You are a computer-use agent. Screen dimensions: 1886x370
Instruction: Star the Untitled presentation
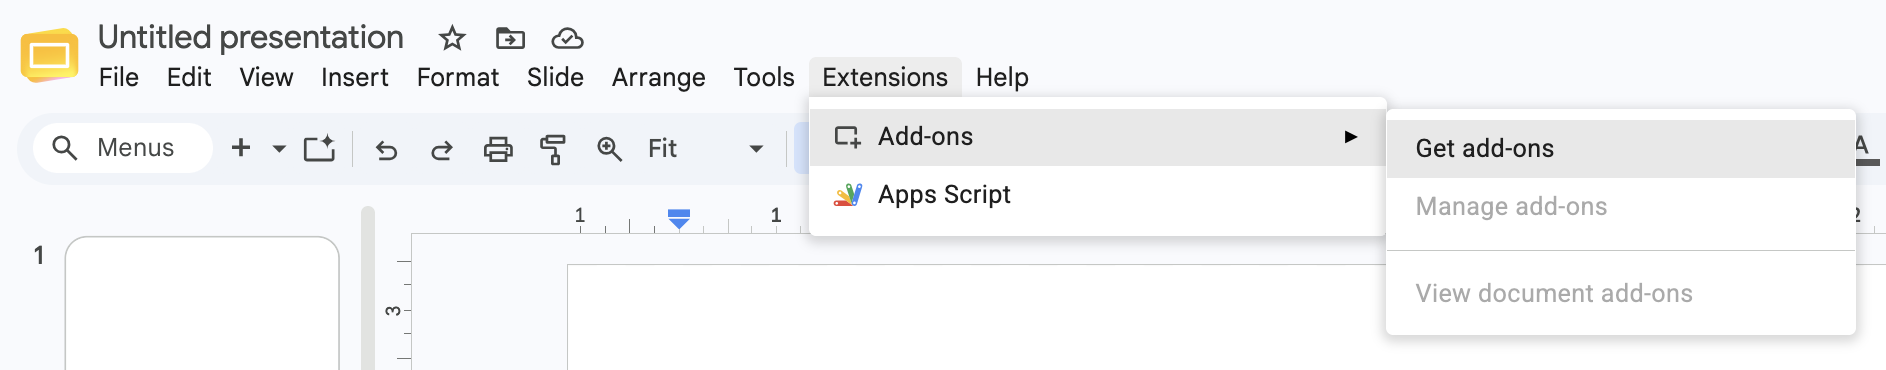pyautogui.click(x=452, y=39)
